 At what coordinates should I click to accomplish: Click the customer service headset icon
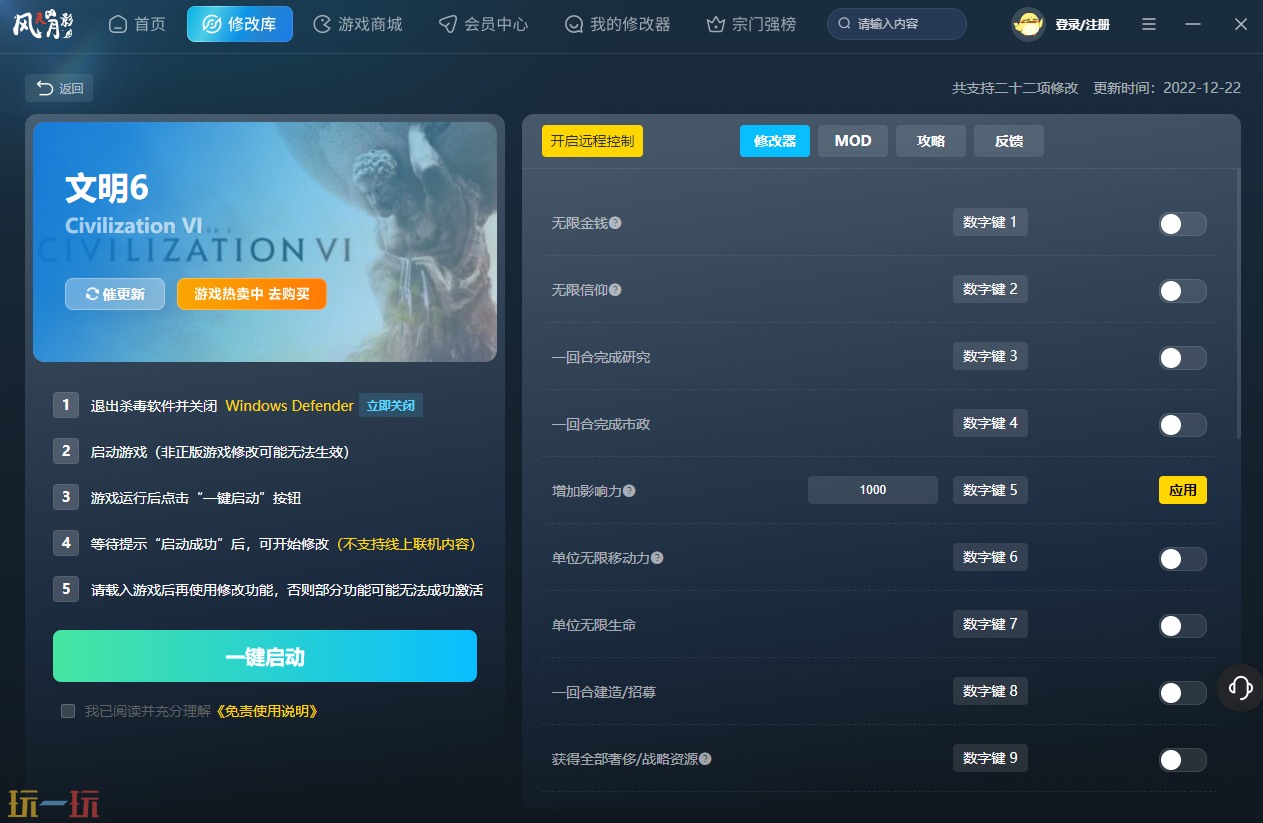tap(1240, 688)
